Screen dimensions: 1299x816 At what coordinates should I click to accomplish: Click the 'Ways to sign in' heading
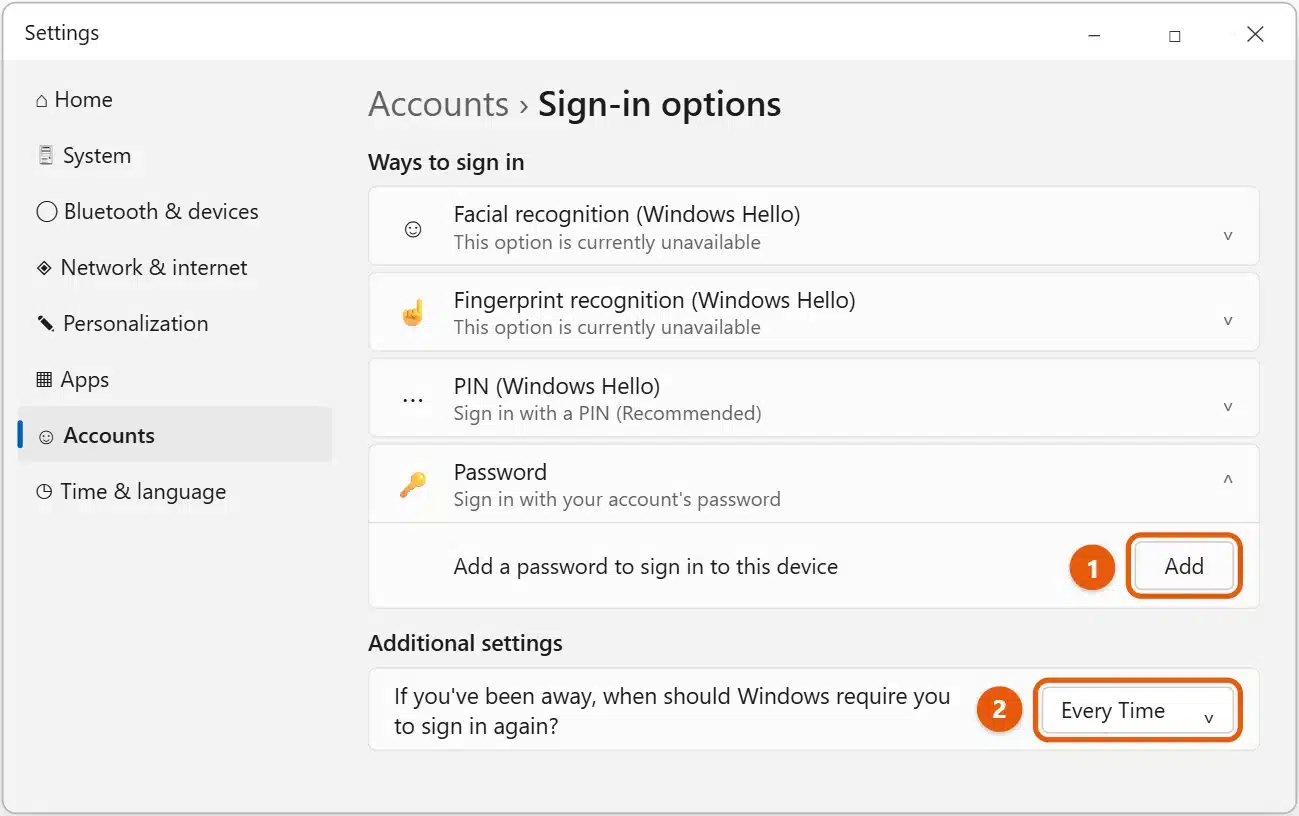coord(446,162)
